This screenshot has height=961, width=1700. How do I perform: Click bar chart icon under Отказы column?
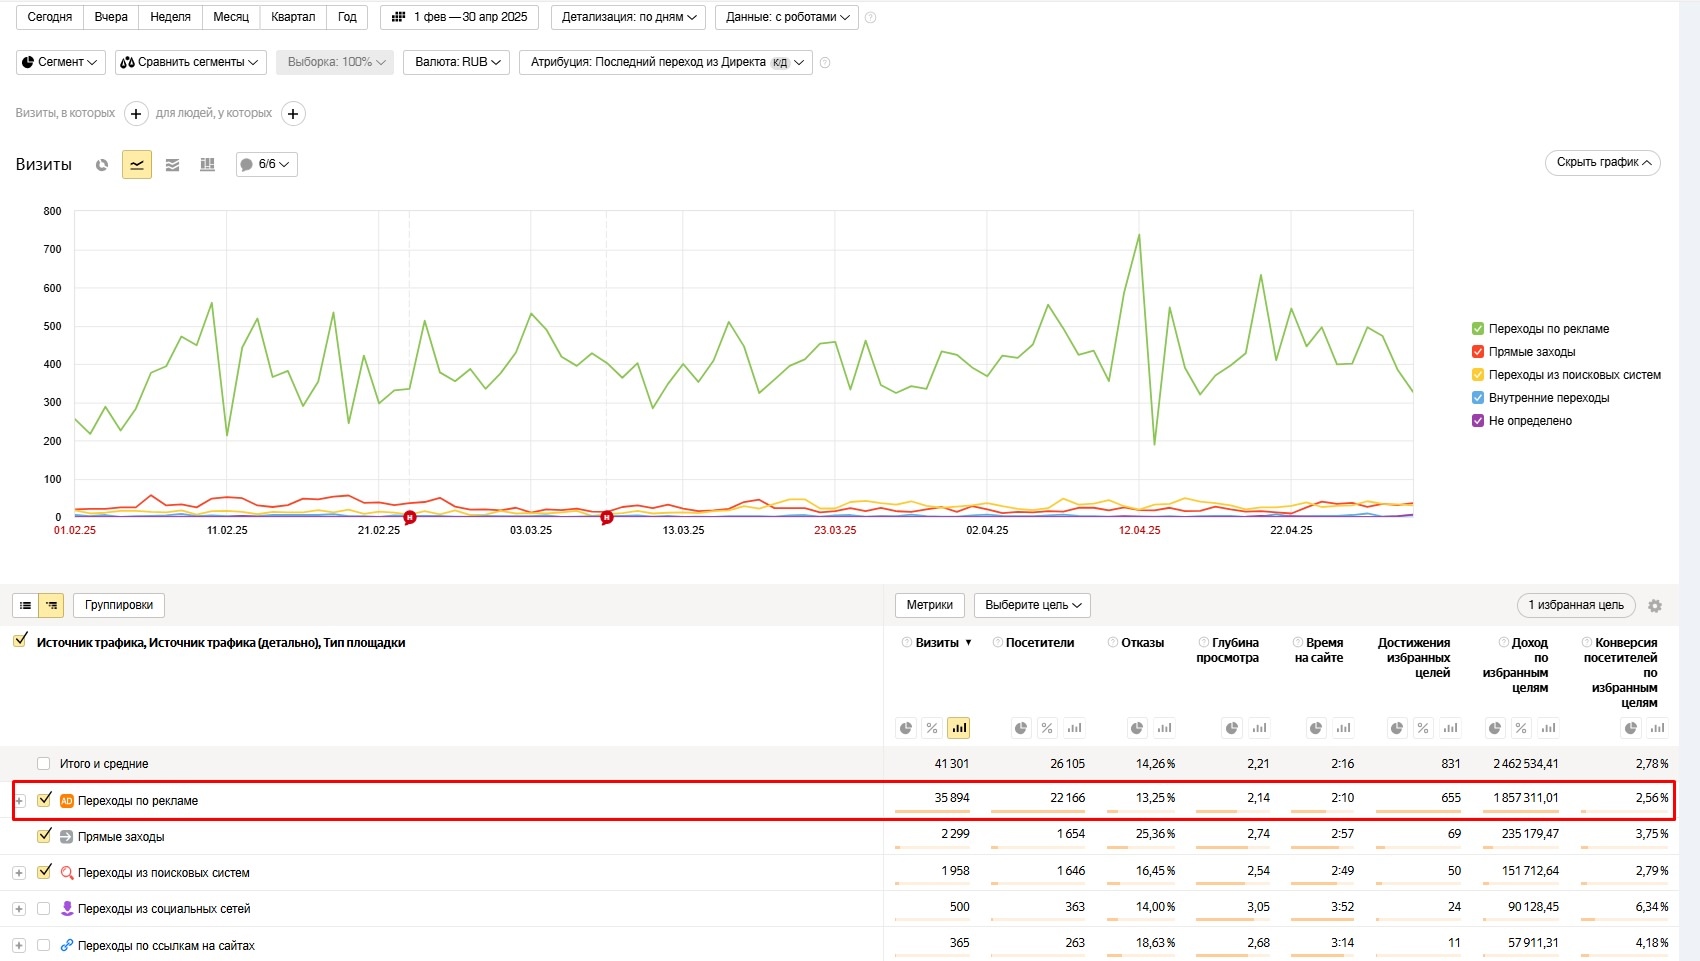tap(1164, 728)
